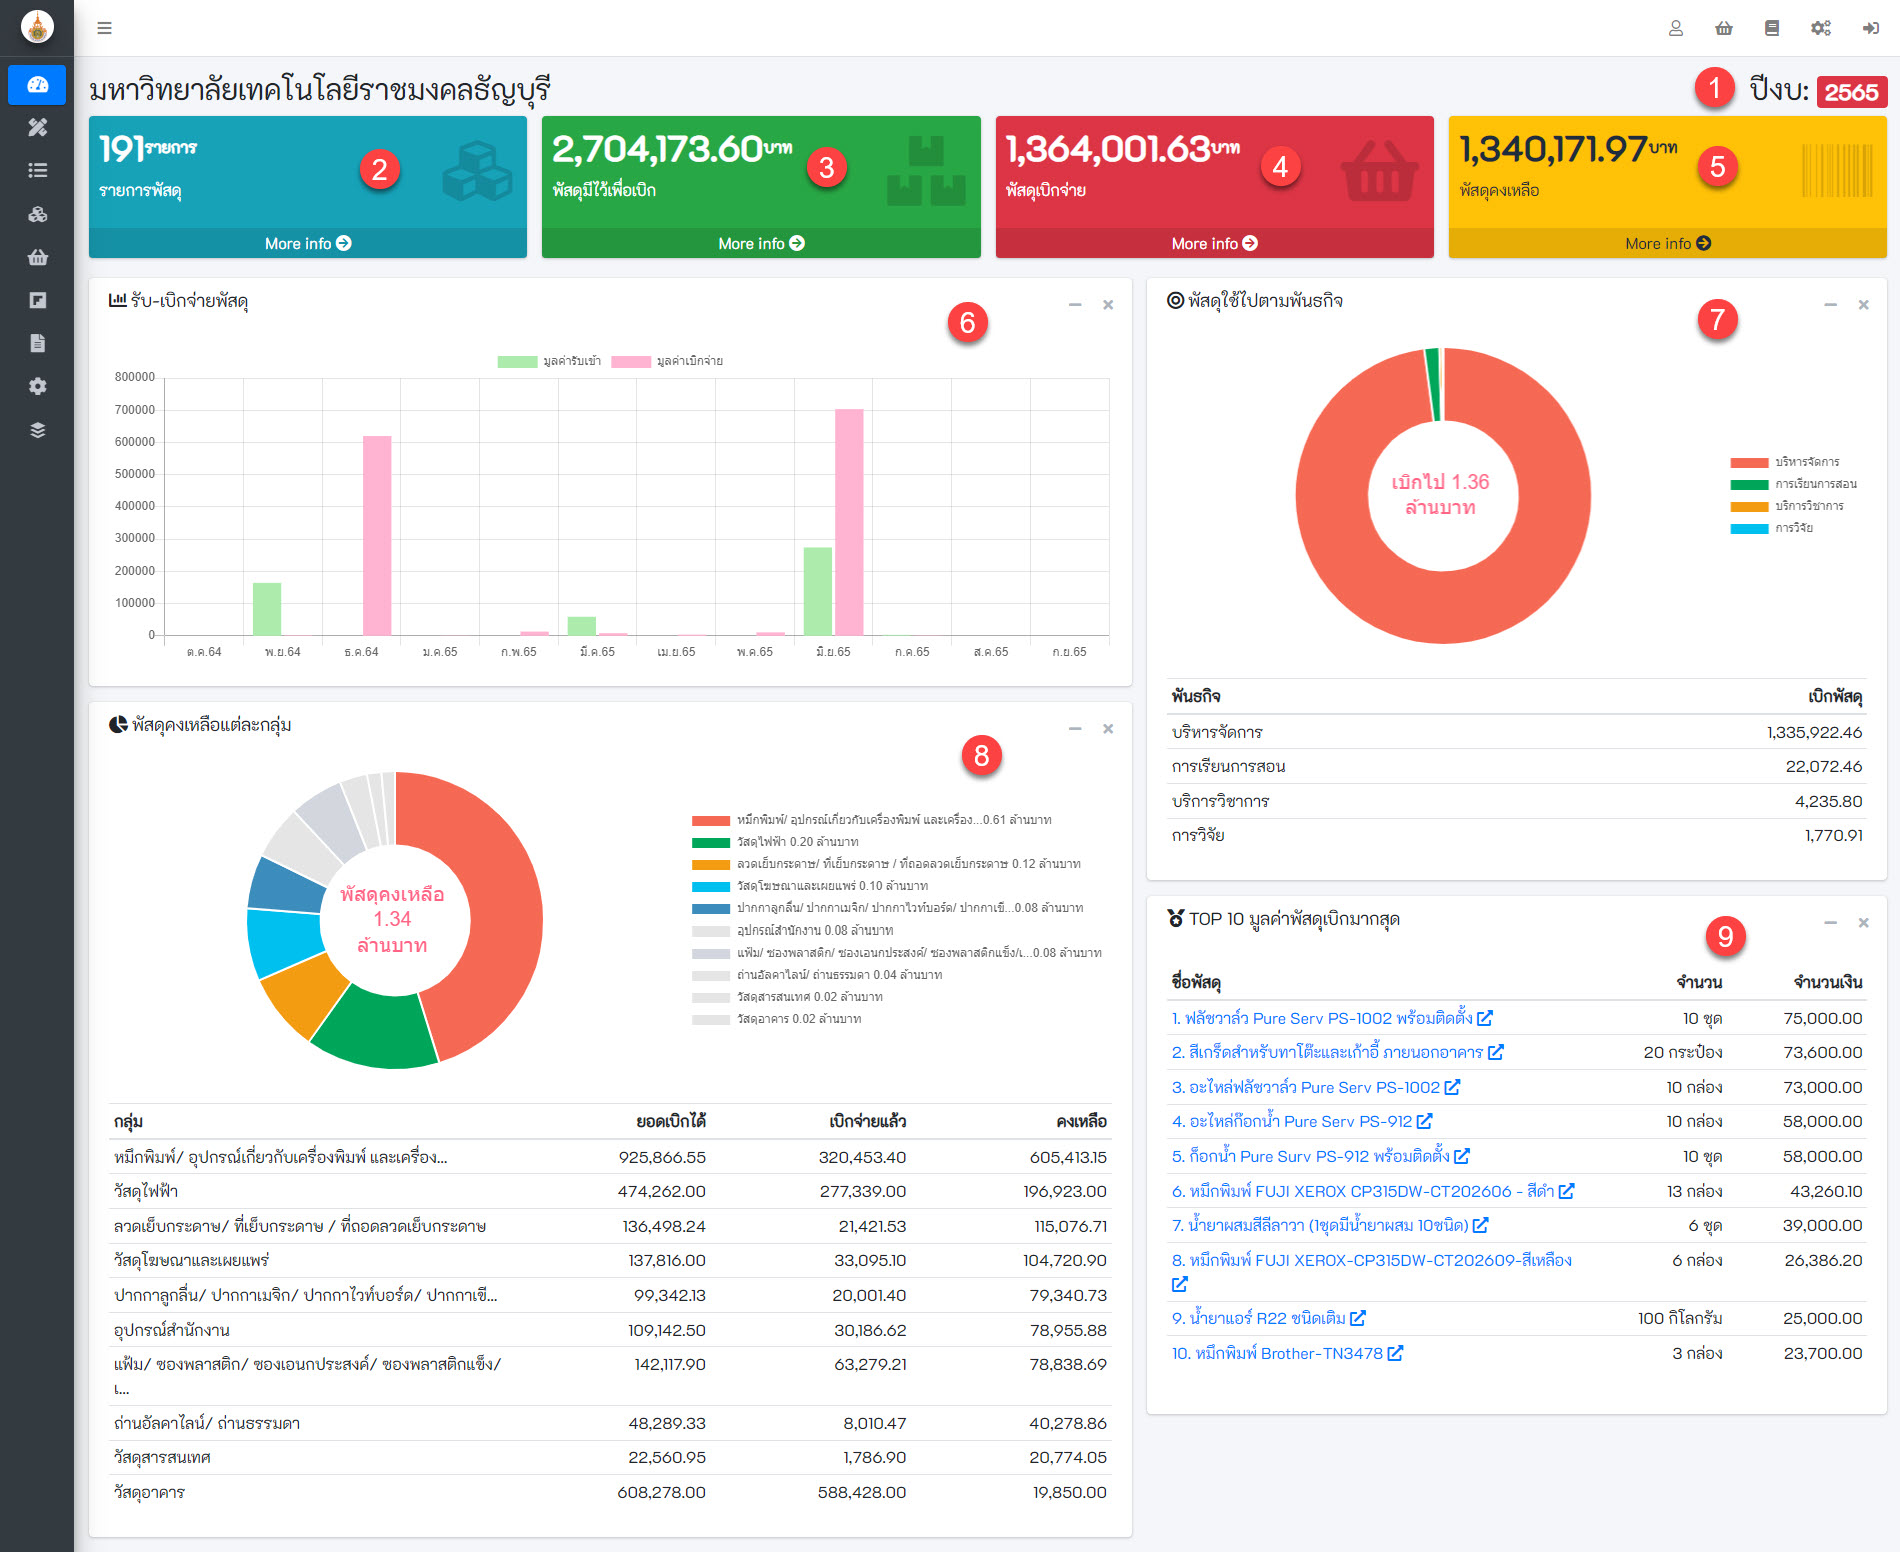
Task: Click More info under รายการพัสดุ card
Action: point(307,243)
